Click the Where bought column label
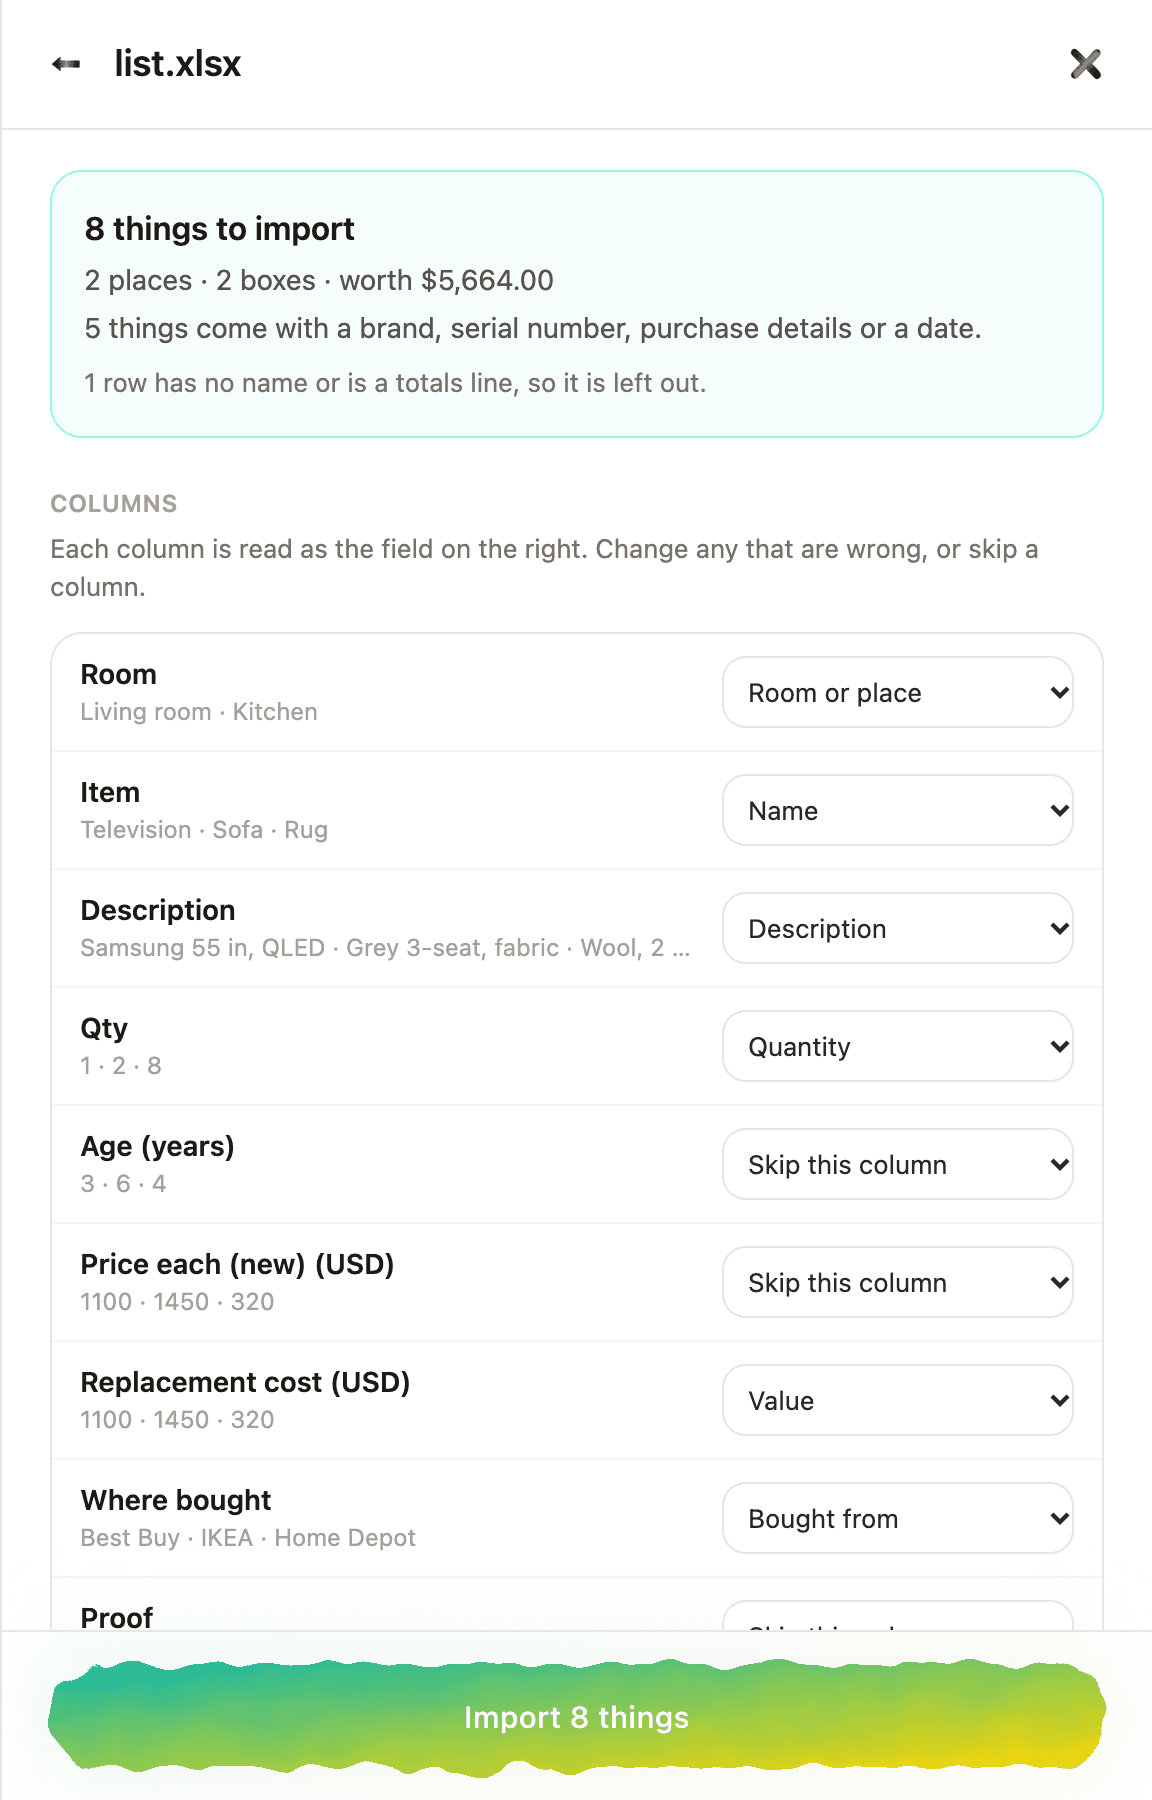The width and height of the screenshot is (1152, 1800). coord(176,1500)
